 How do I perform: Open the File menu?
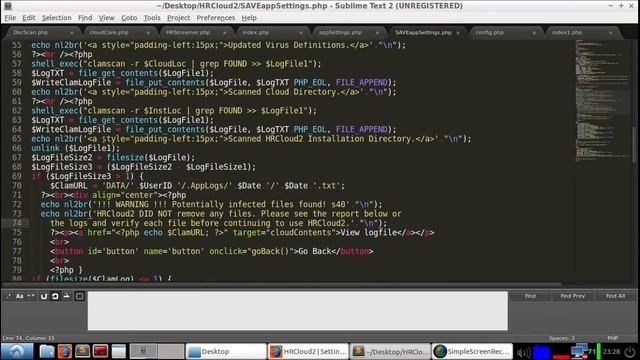(10, 18)
